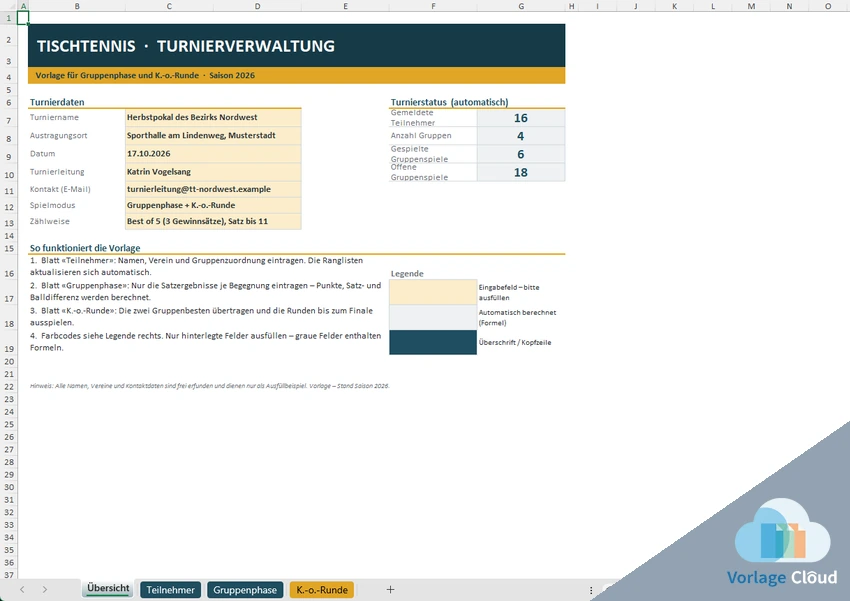This screenshot has height=601, width=850.
Task: Click the Automatisch berechnet legend swatch
Action: pos(433,318)
